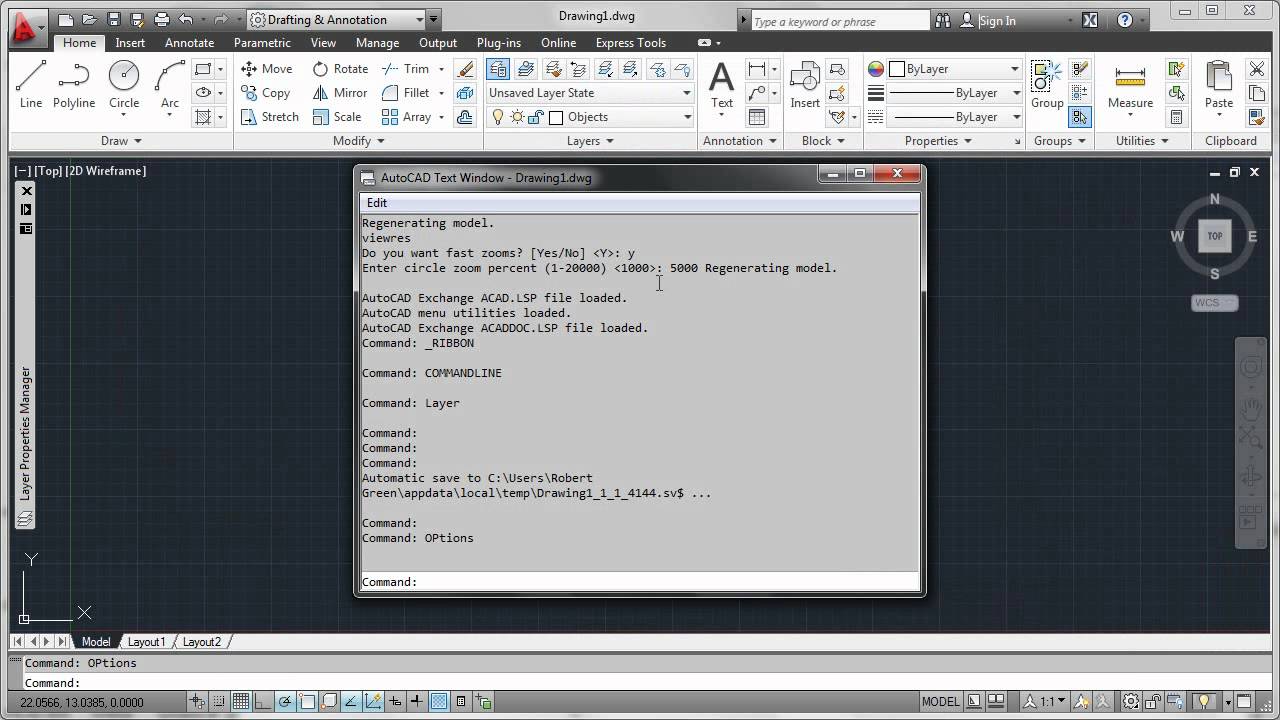
Task: Click the Plot printer icon in quick access toolbar
Action: coord(162,19)
